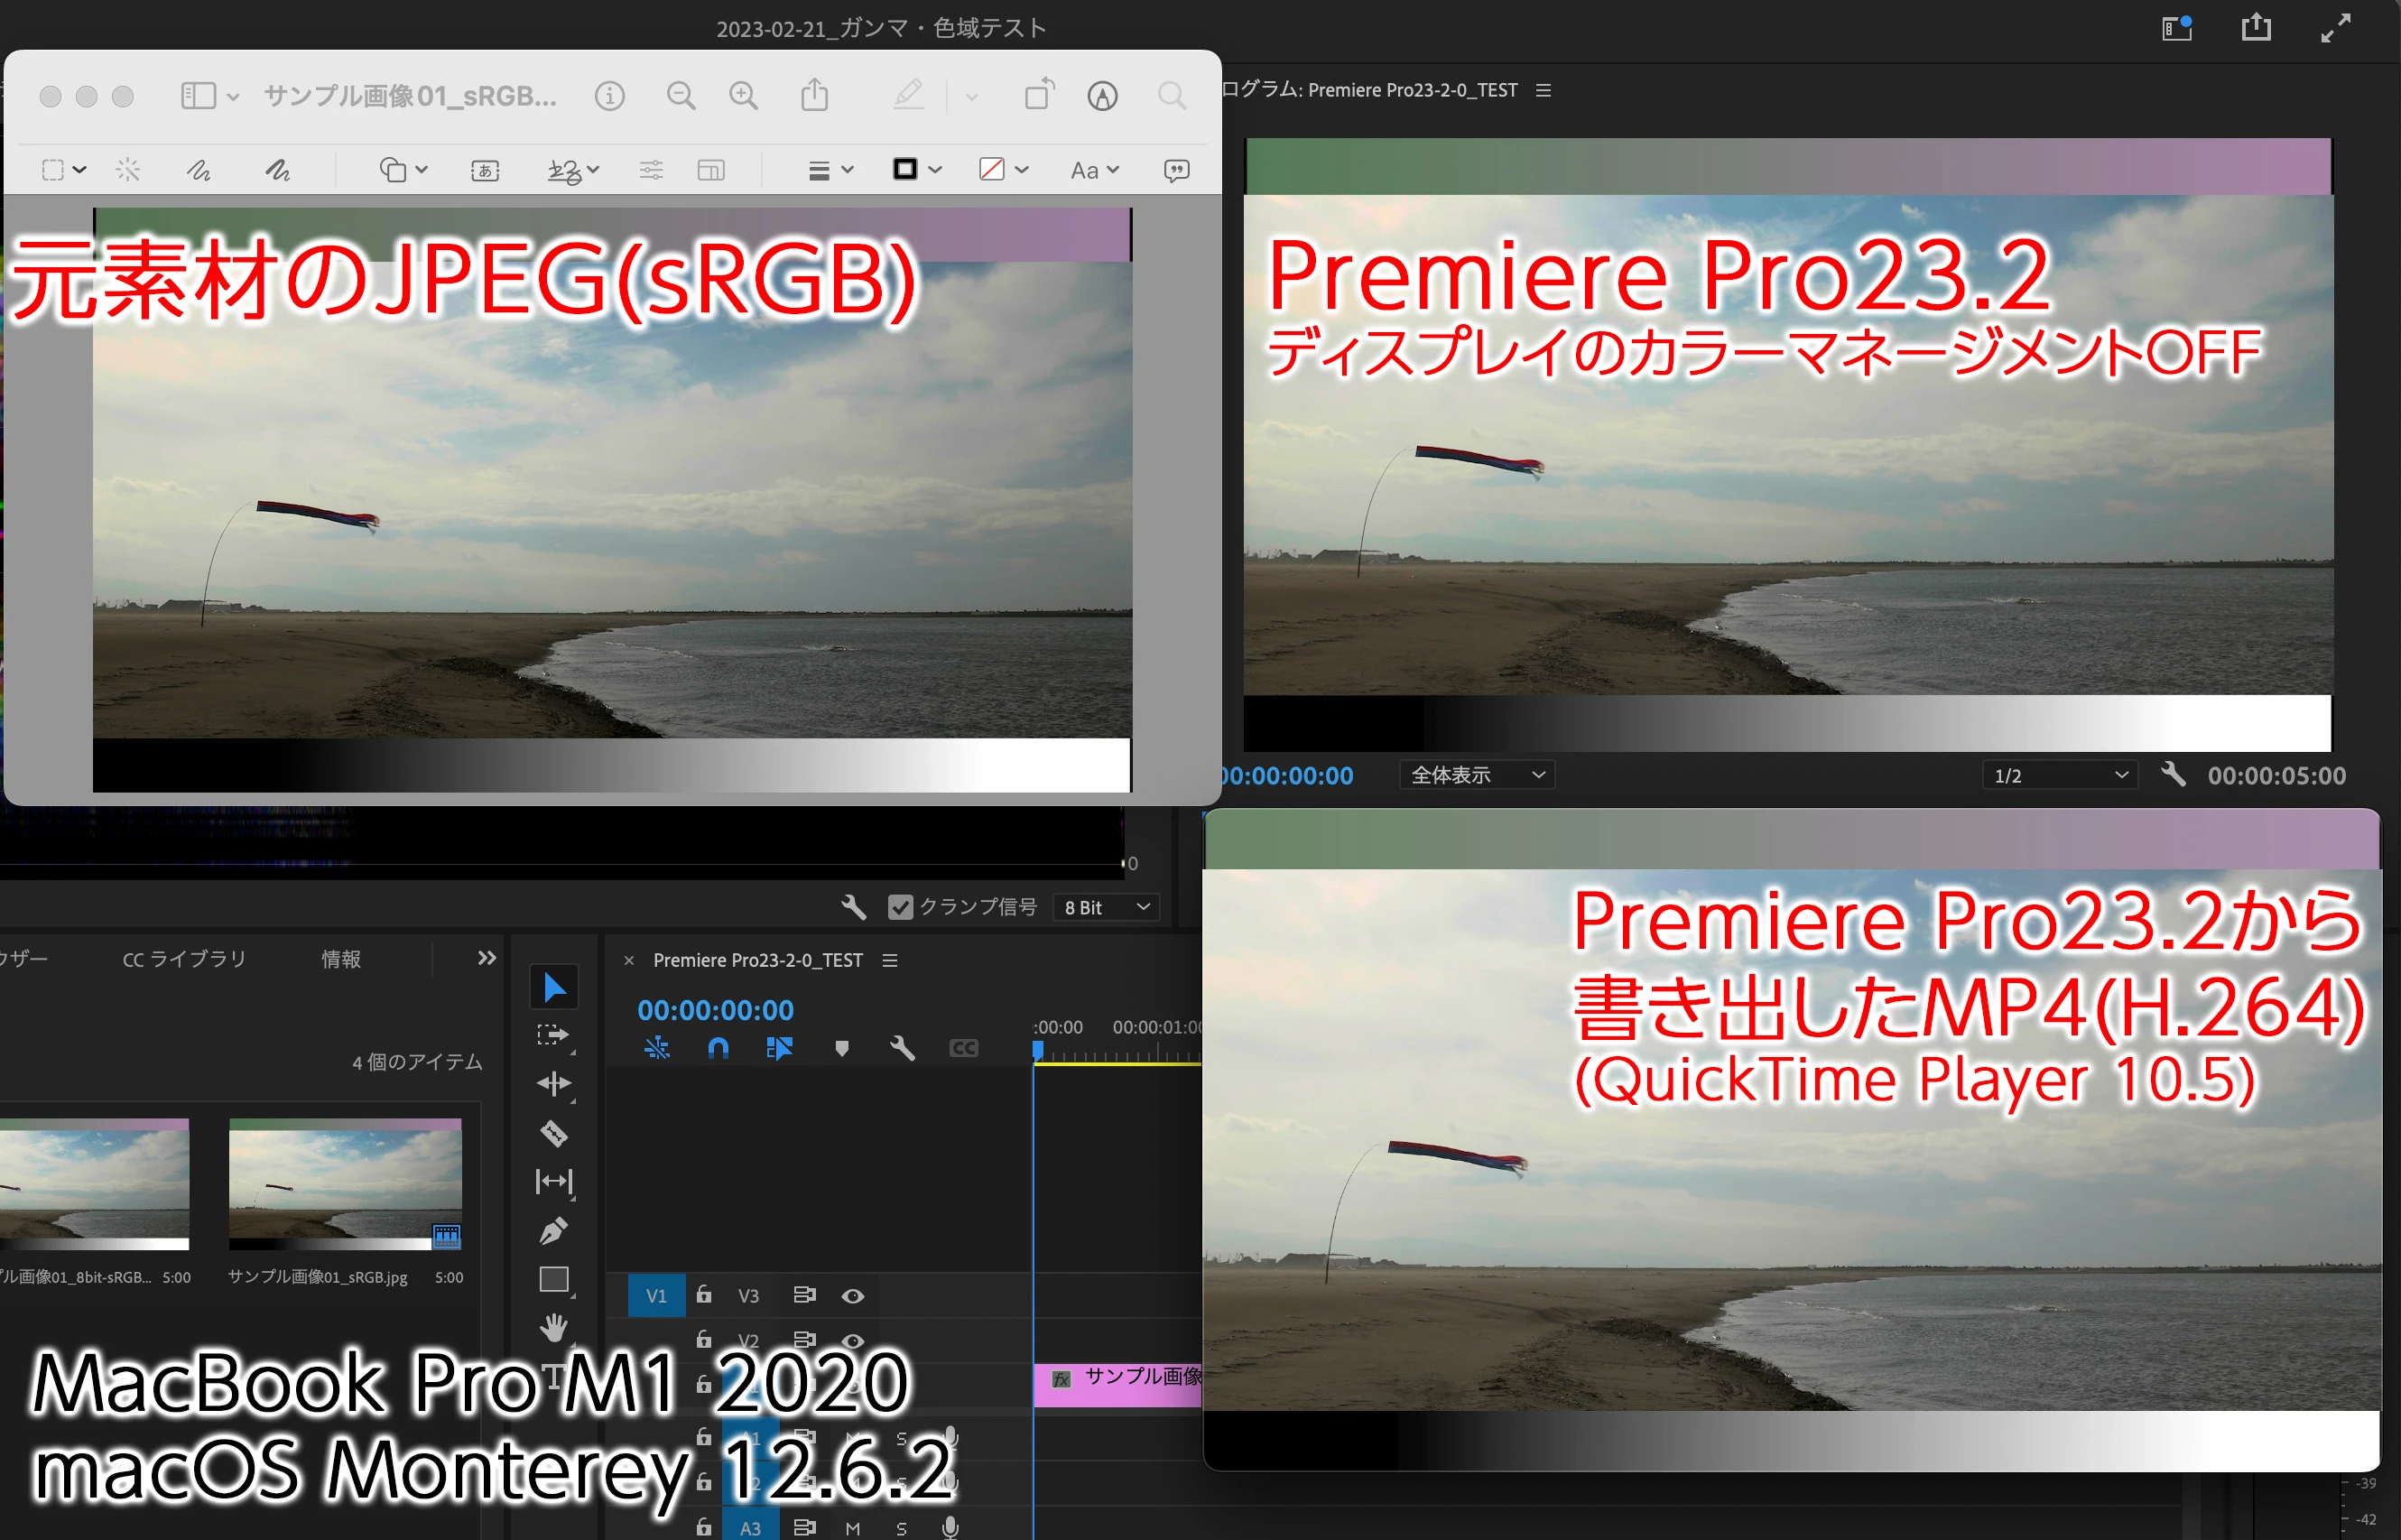The image size is (2401, 1540).
Task: Click the Preview share icon
Action: [x=815, y=96]
